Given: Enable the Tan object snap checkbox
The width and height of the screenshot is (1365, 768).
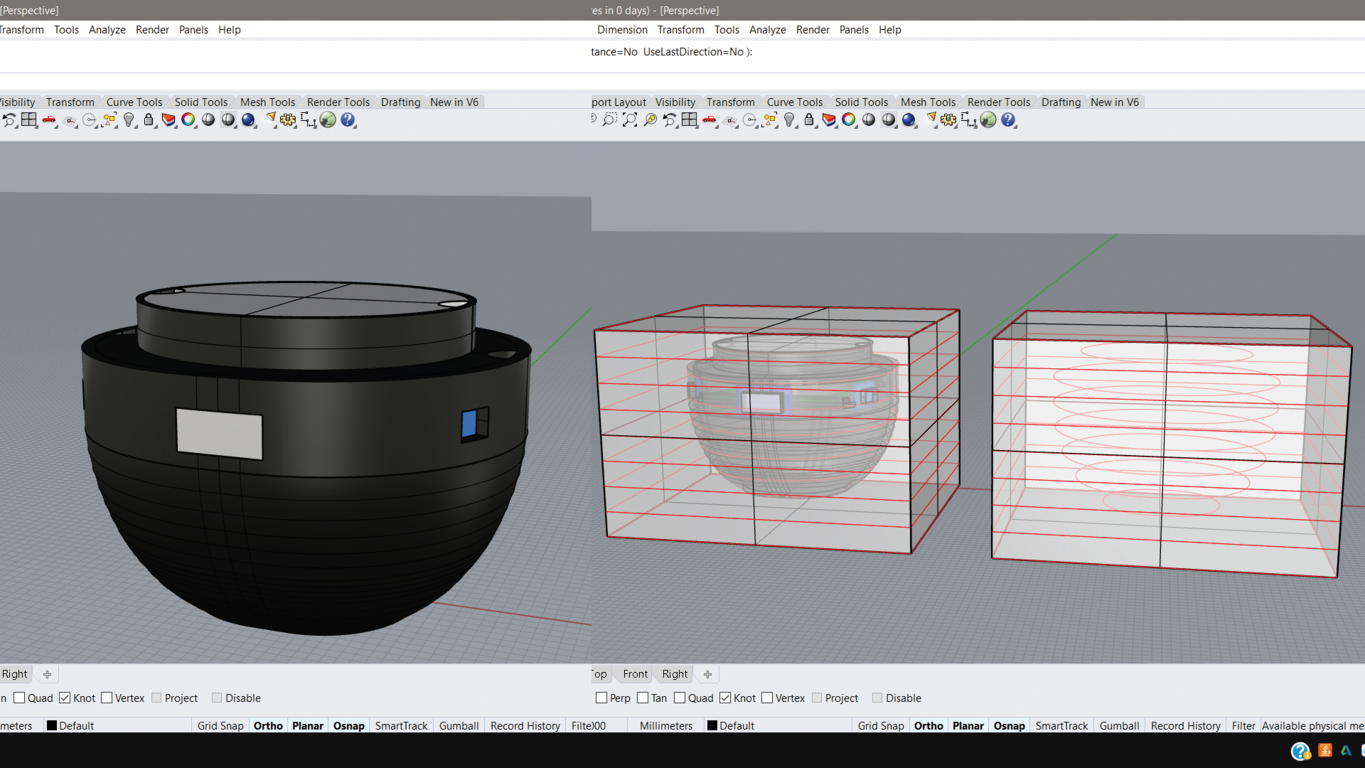Looking at the screenshot, I should (643, 698).
